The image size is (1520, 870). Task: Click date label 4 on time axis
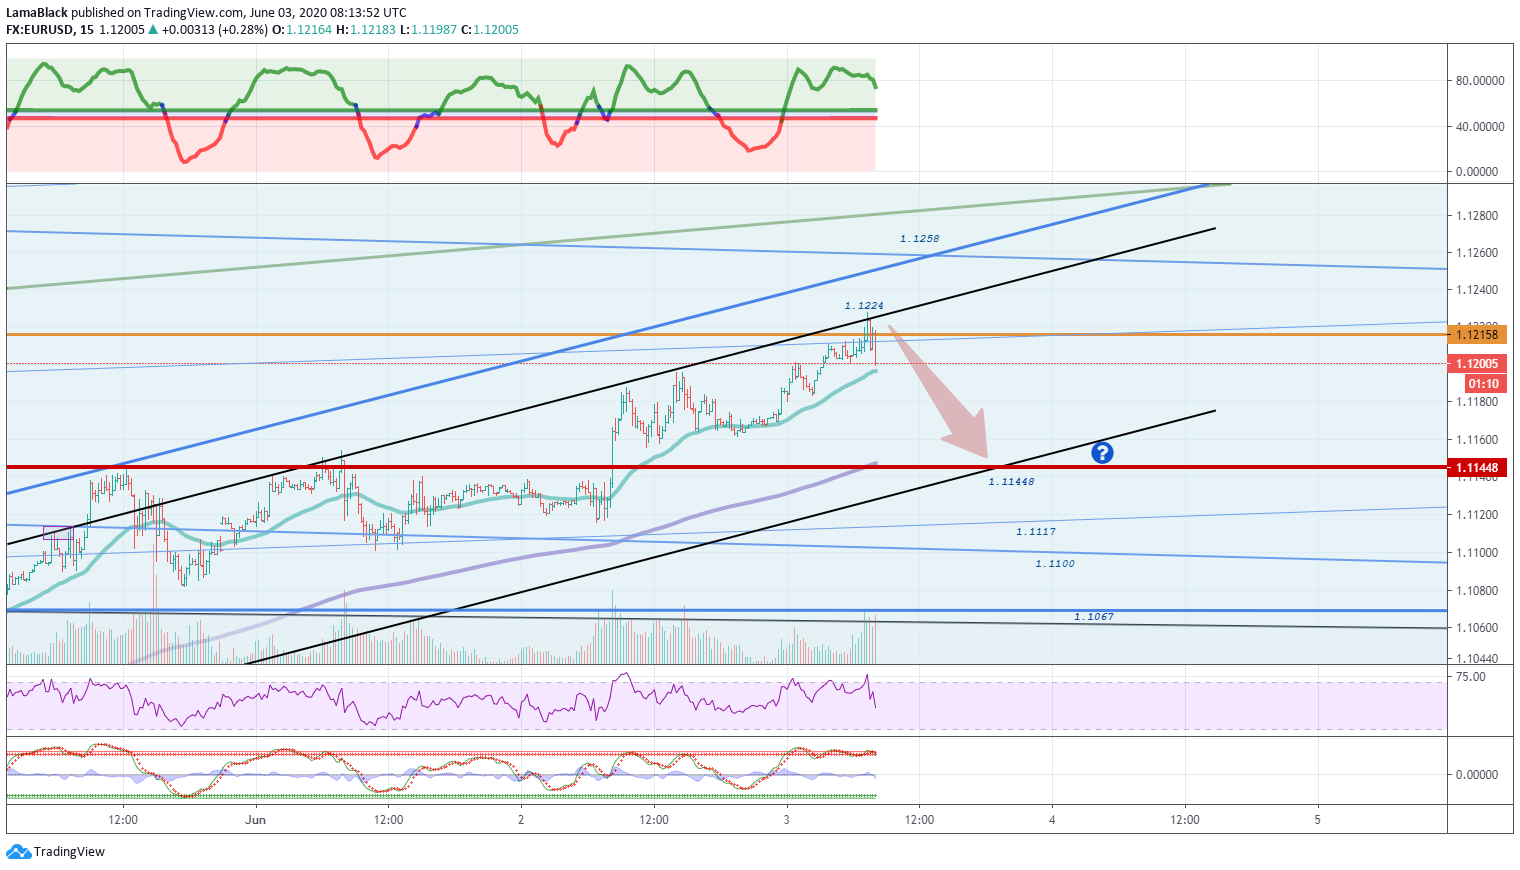tap(1052, 820)
